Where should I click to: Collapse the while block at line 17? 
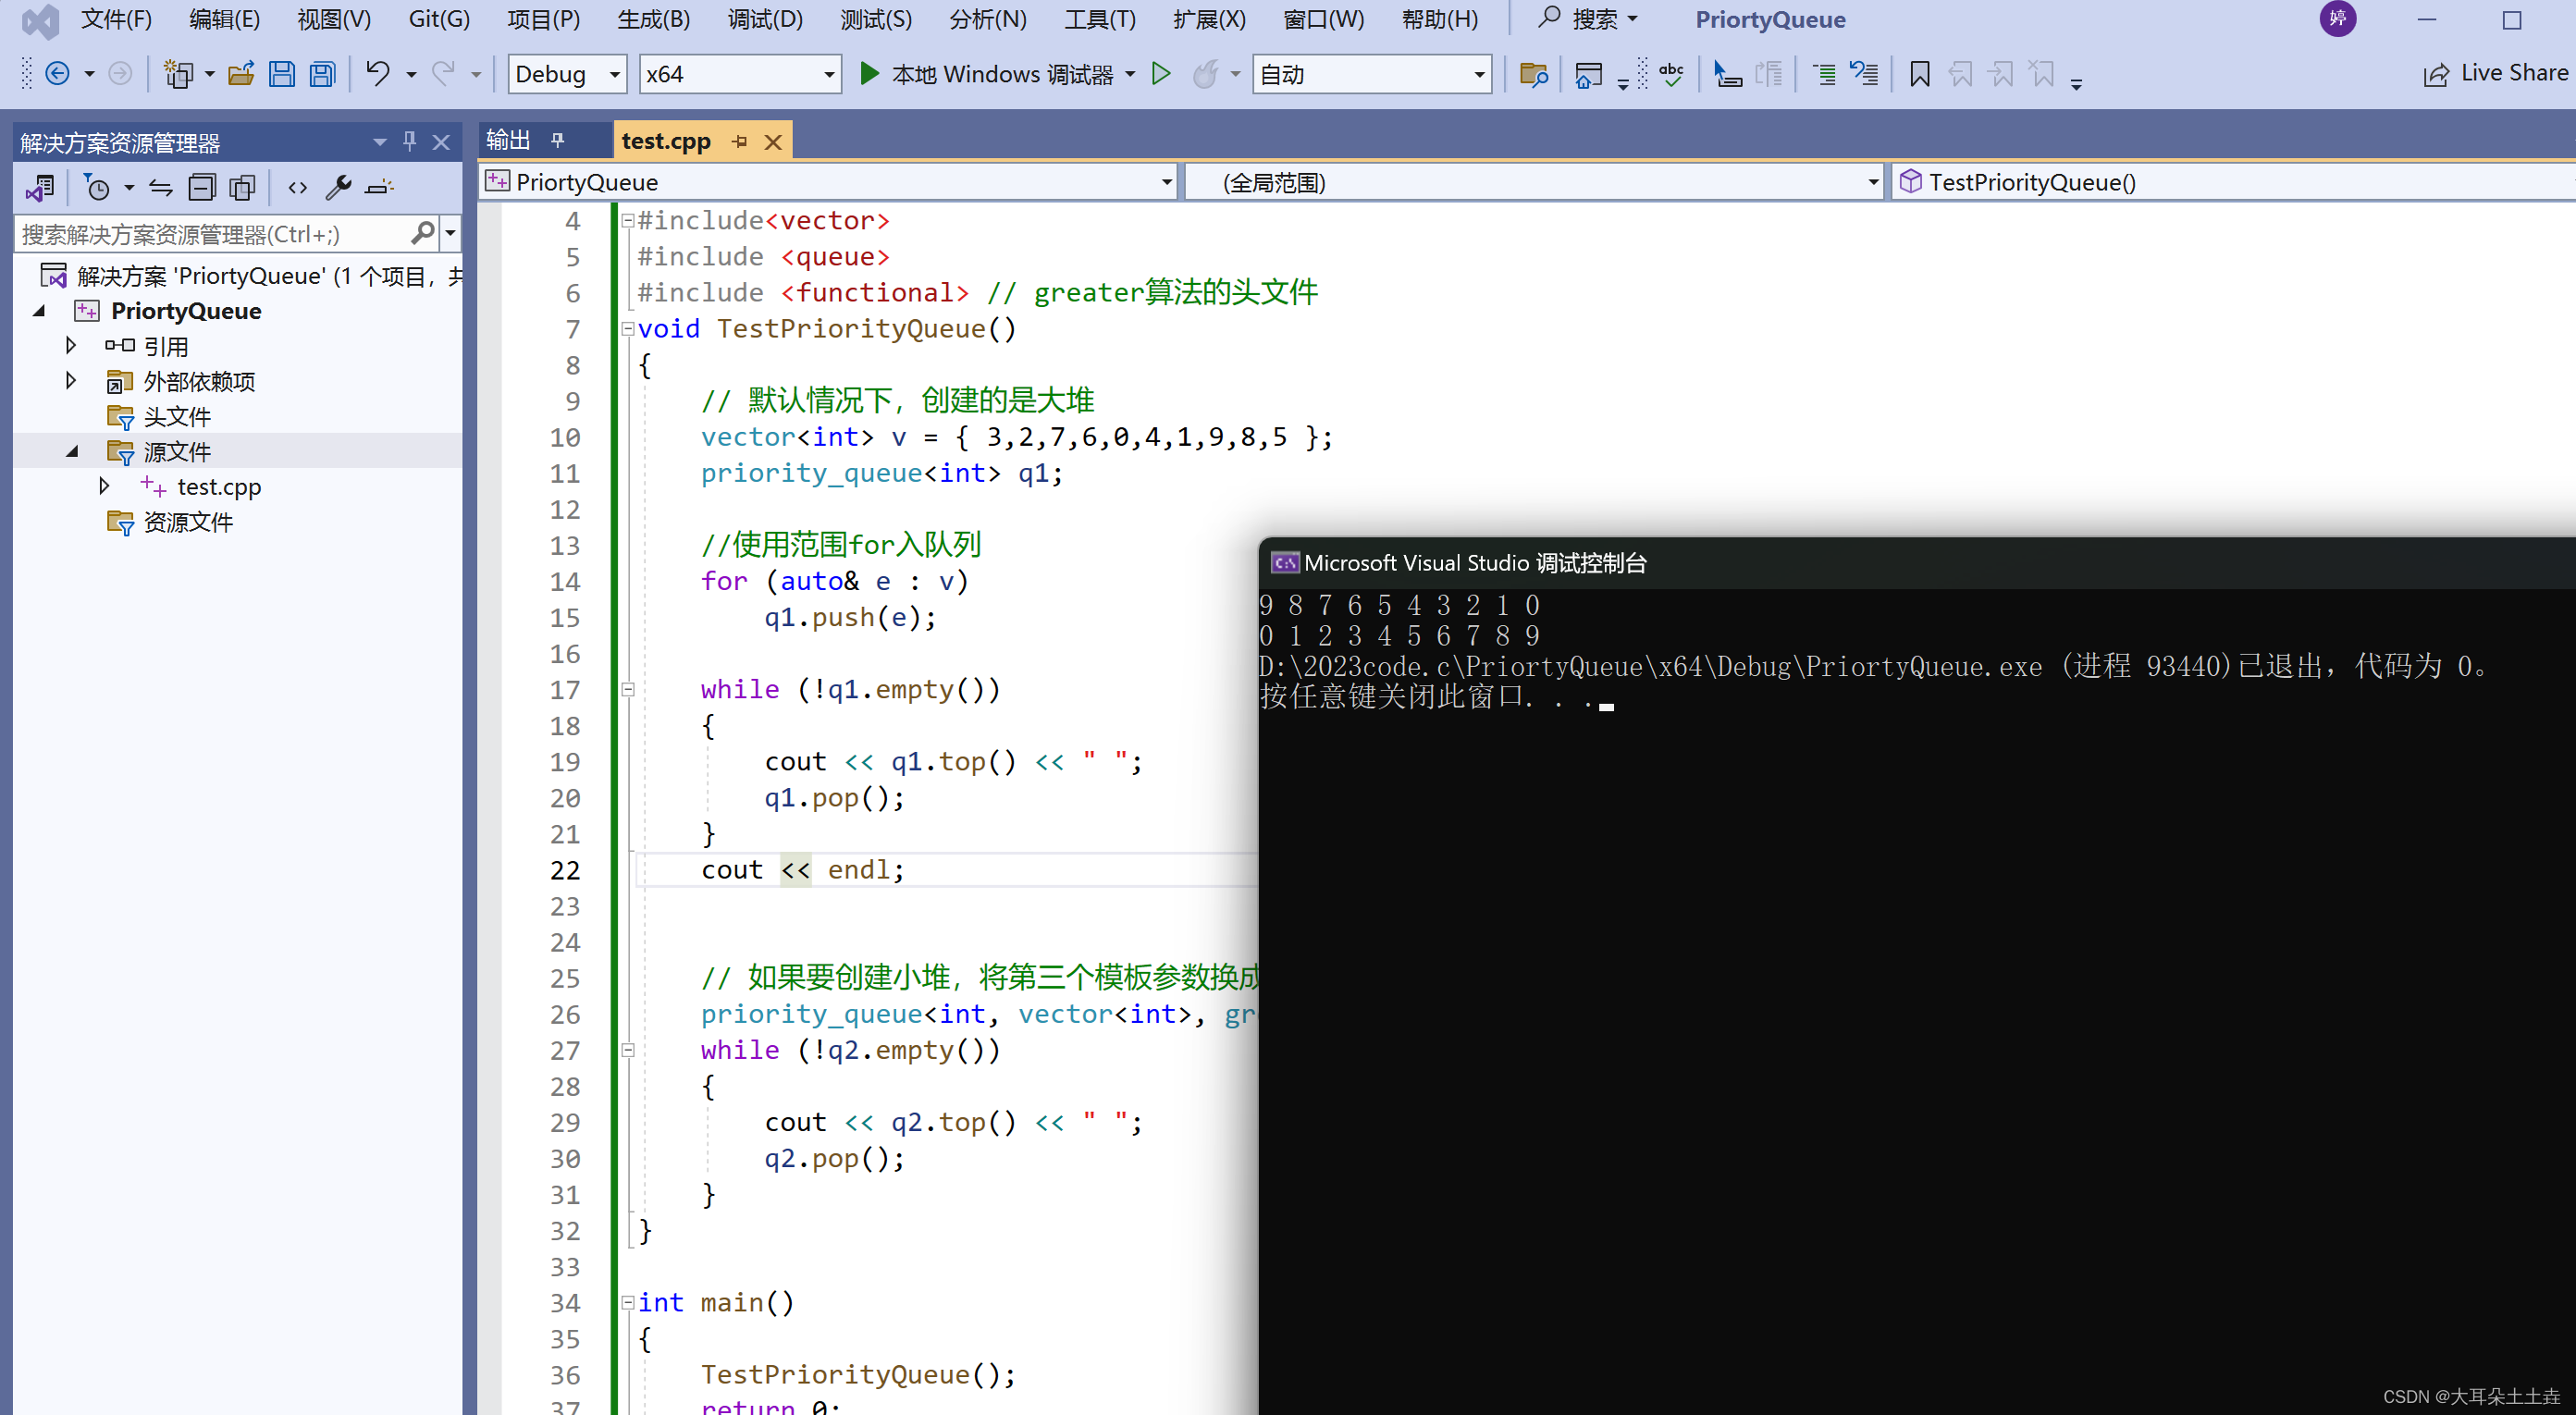(x=627, y=689)
